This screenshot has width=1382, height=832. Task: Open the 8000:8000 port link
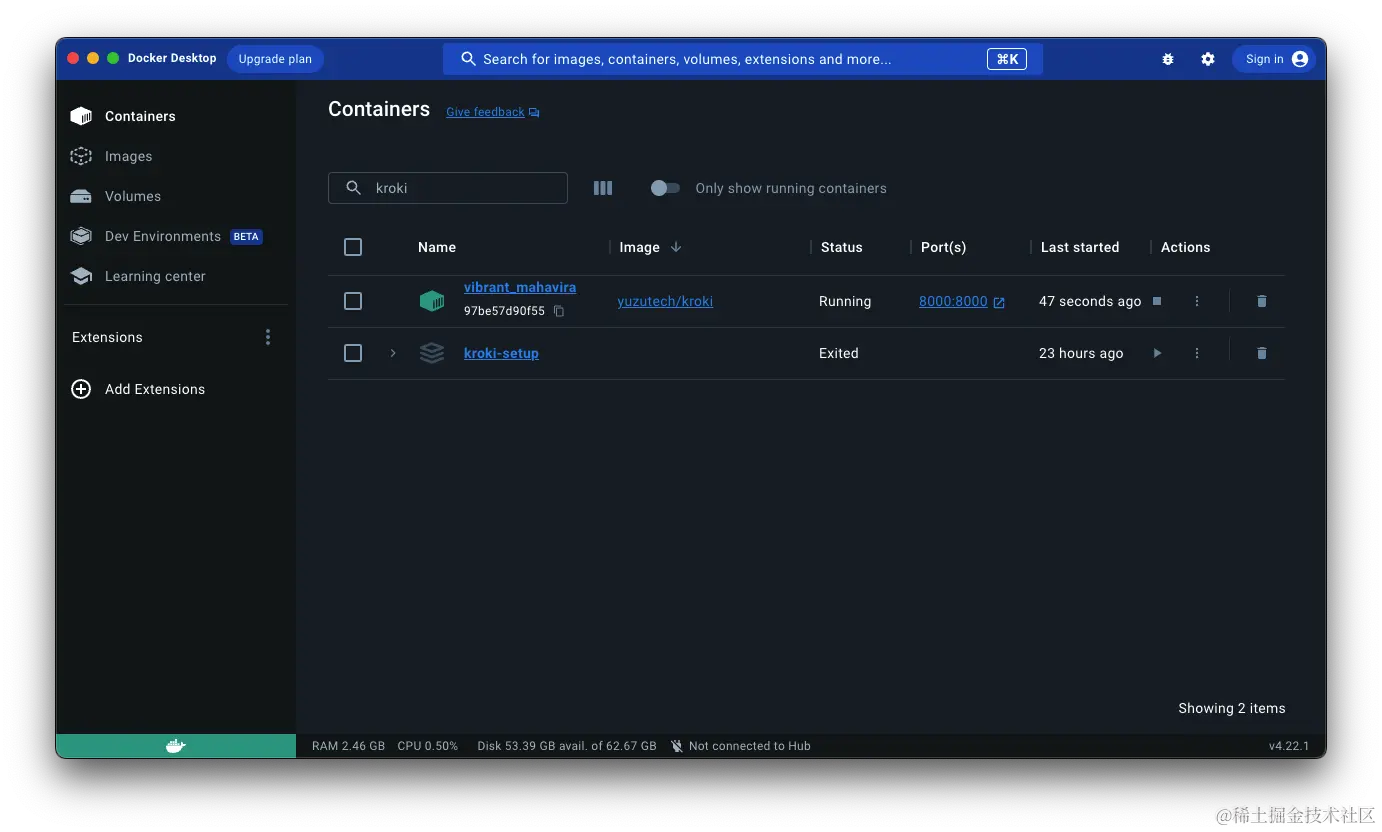coord(953,301)
